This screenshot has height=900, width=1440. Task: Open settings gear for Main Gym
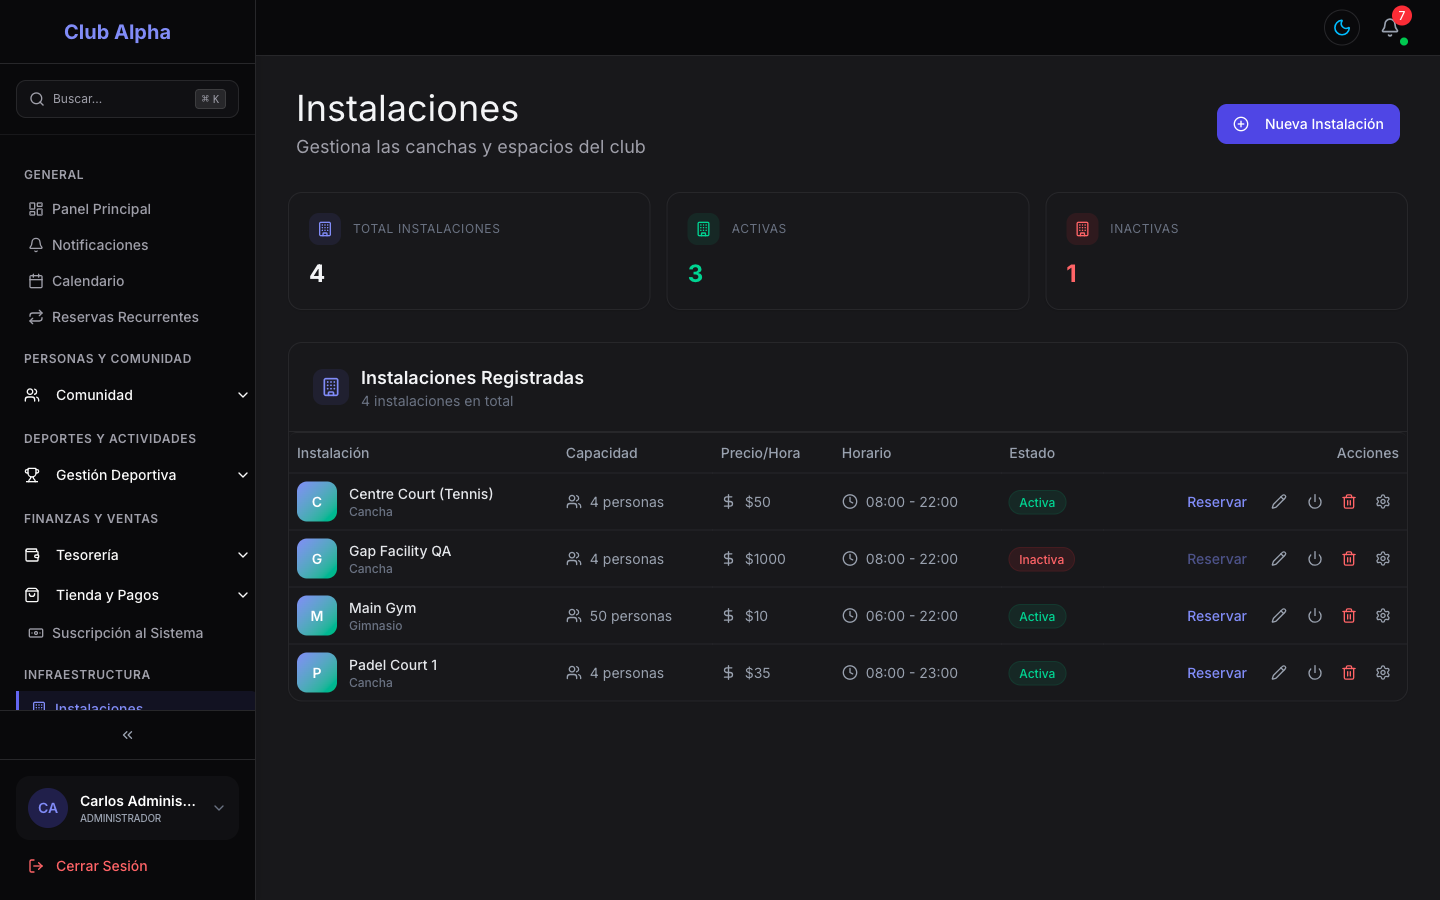pos(1383,616)
